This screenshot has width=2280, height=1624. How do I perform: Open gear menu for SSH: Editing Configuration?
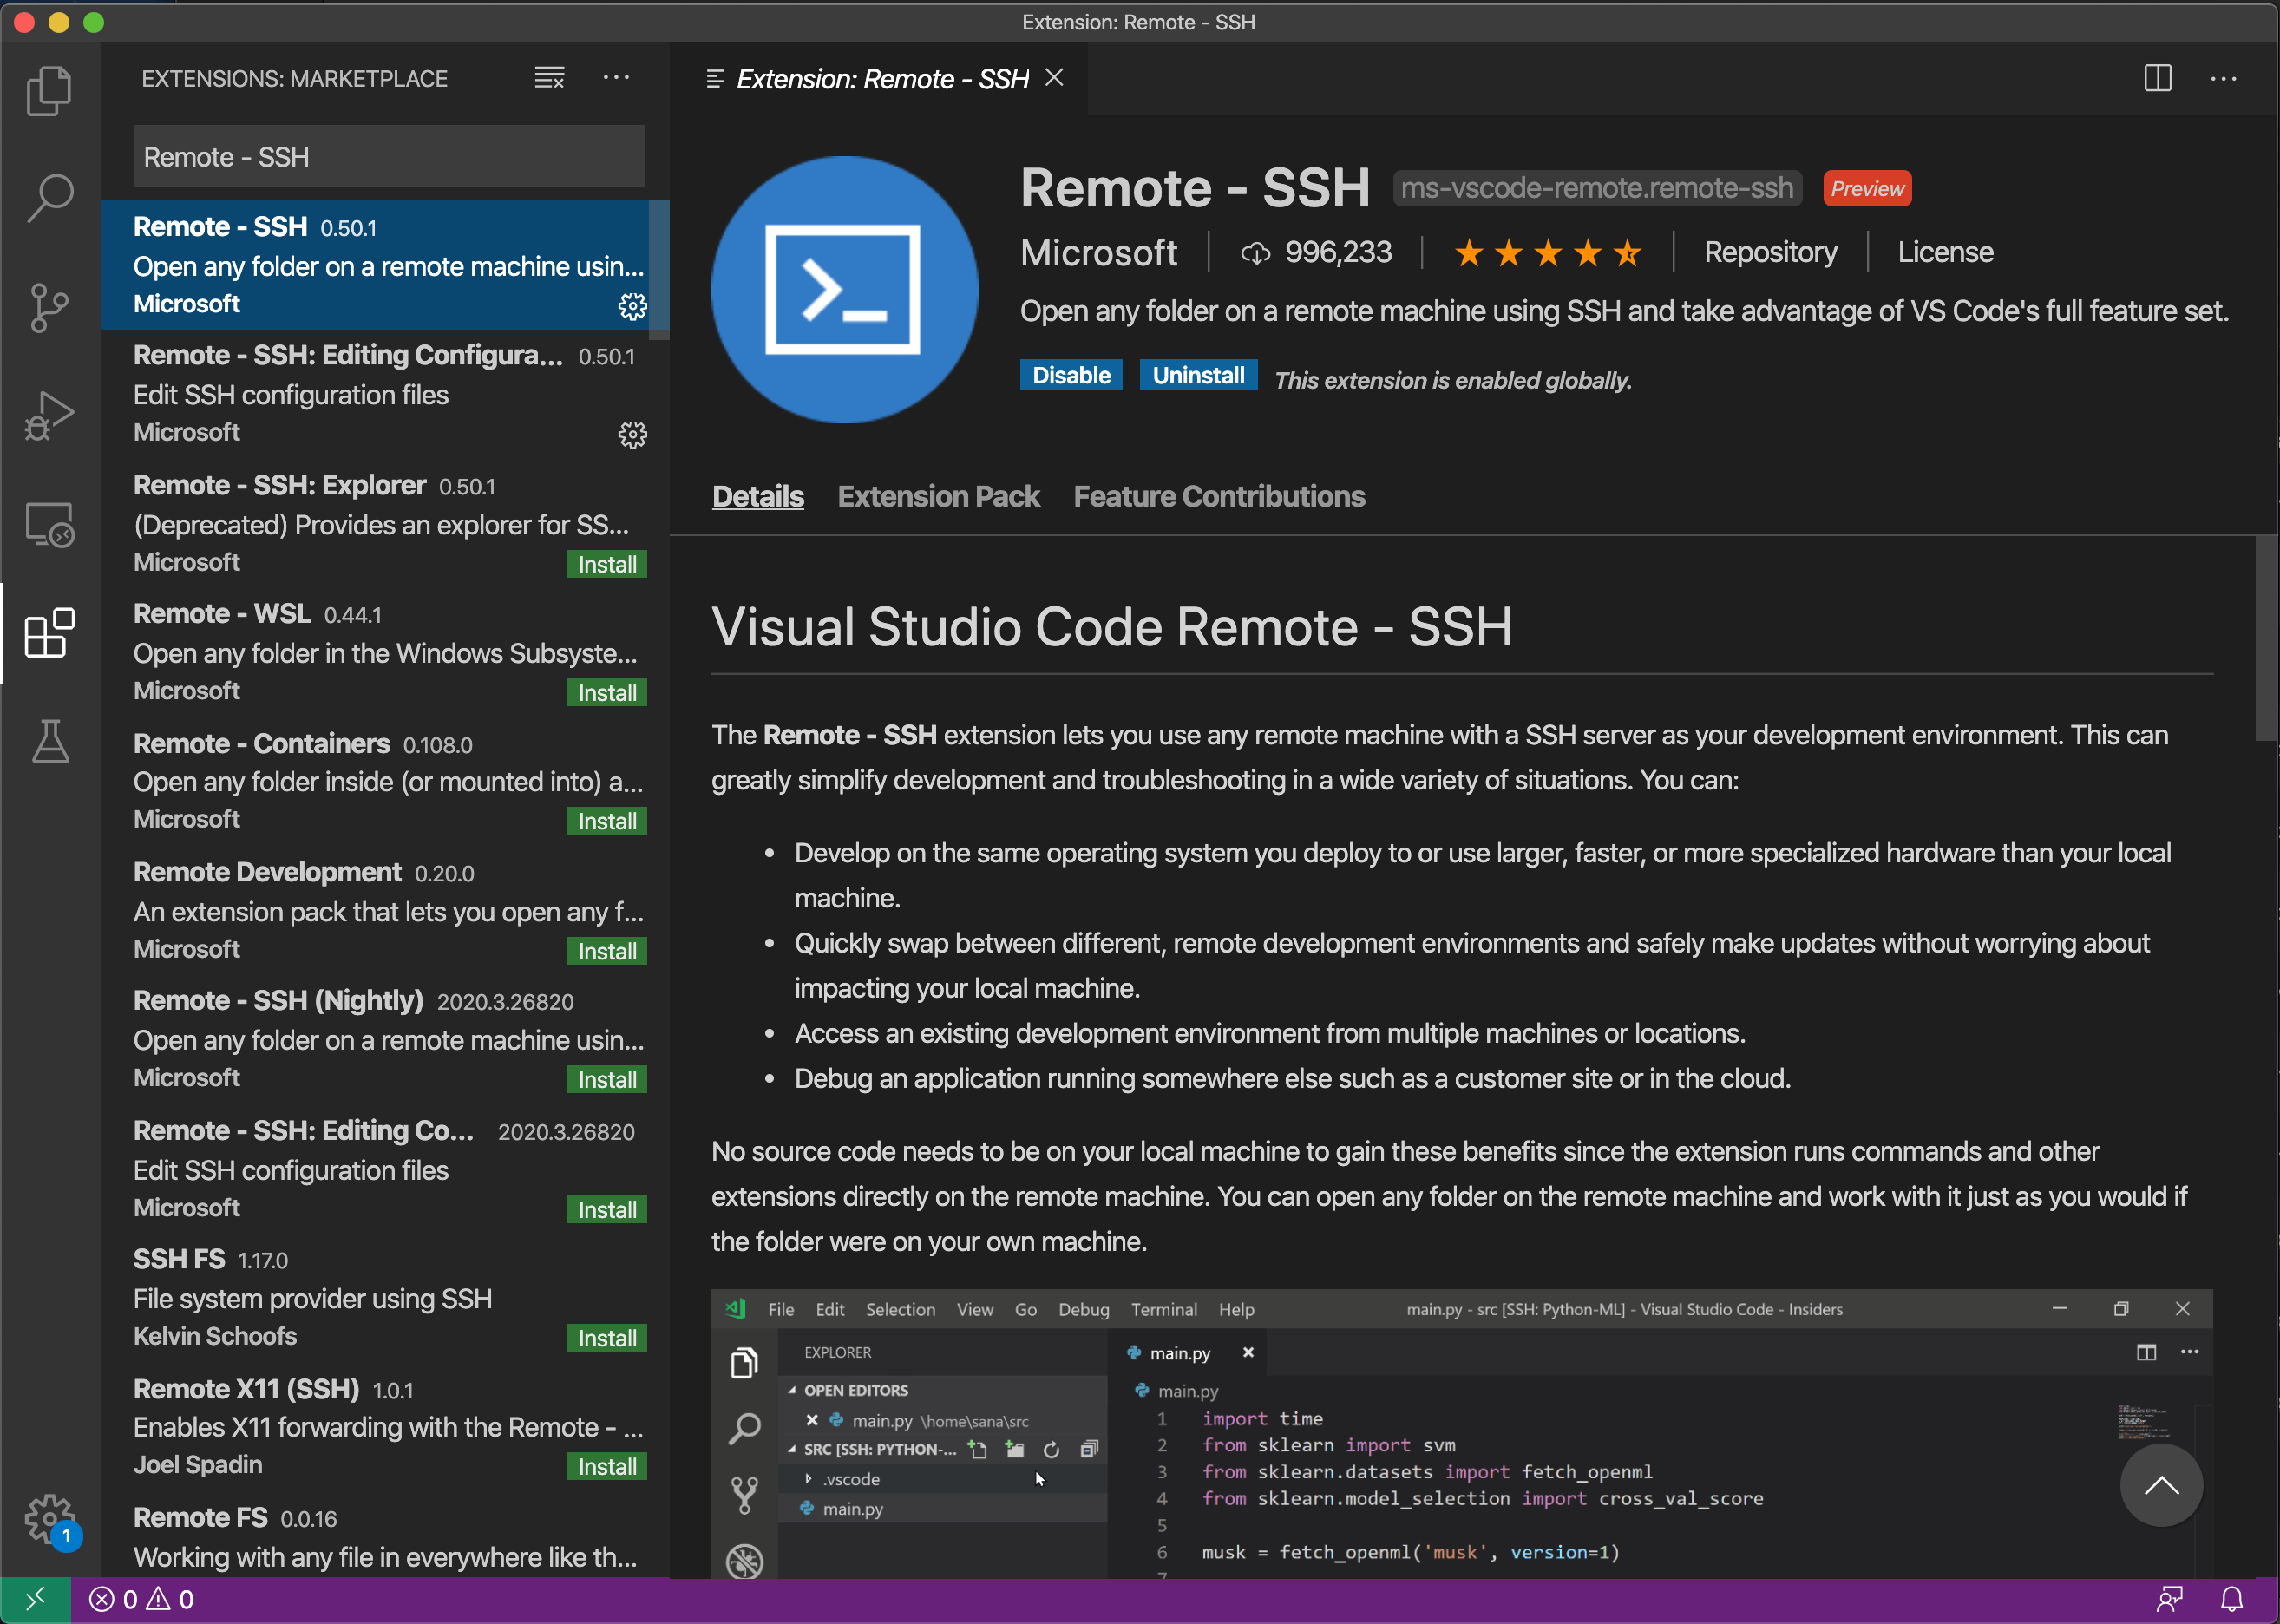(632, 435)
